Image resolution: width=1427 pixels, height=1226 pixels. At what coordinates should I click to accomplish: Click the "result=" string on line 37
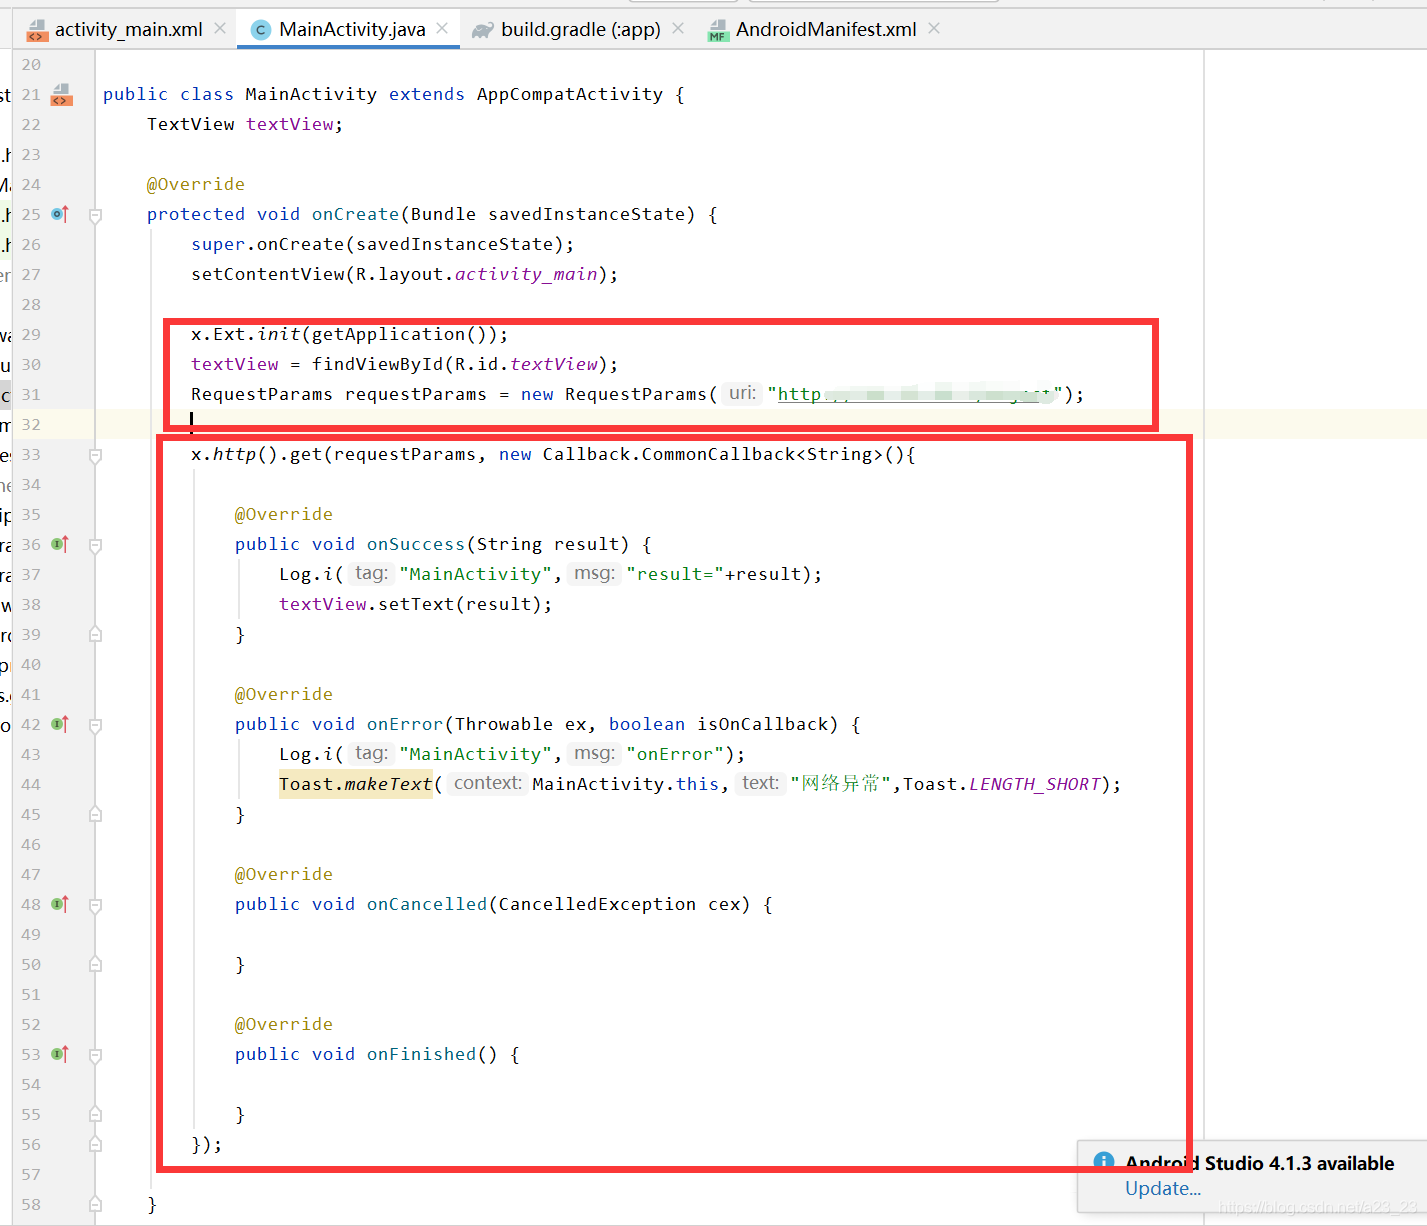[675, 574]
